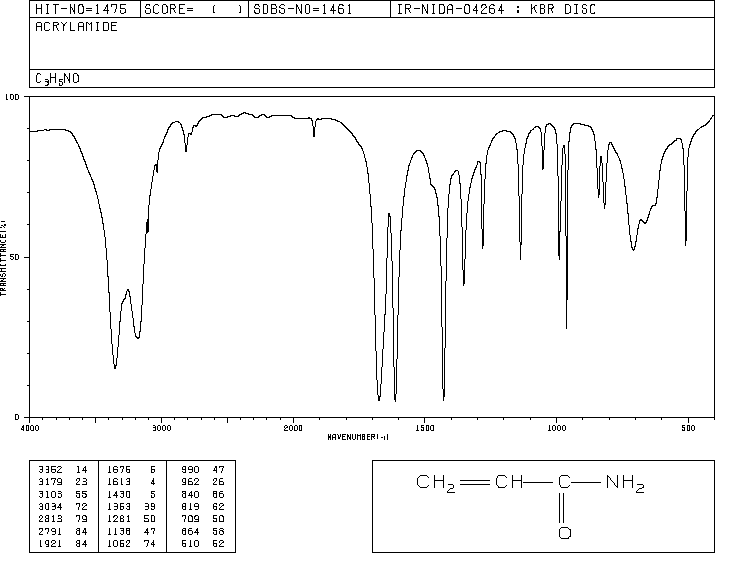Click the 1500 x-axis tick label
The width and height of the screenshot is (747, 570).
coord(425,428)
